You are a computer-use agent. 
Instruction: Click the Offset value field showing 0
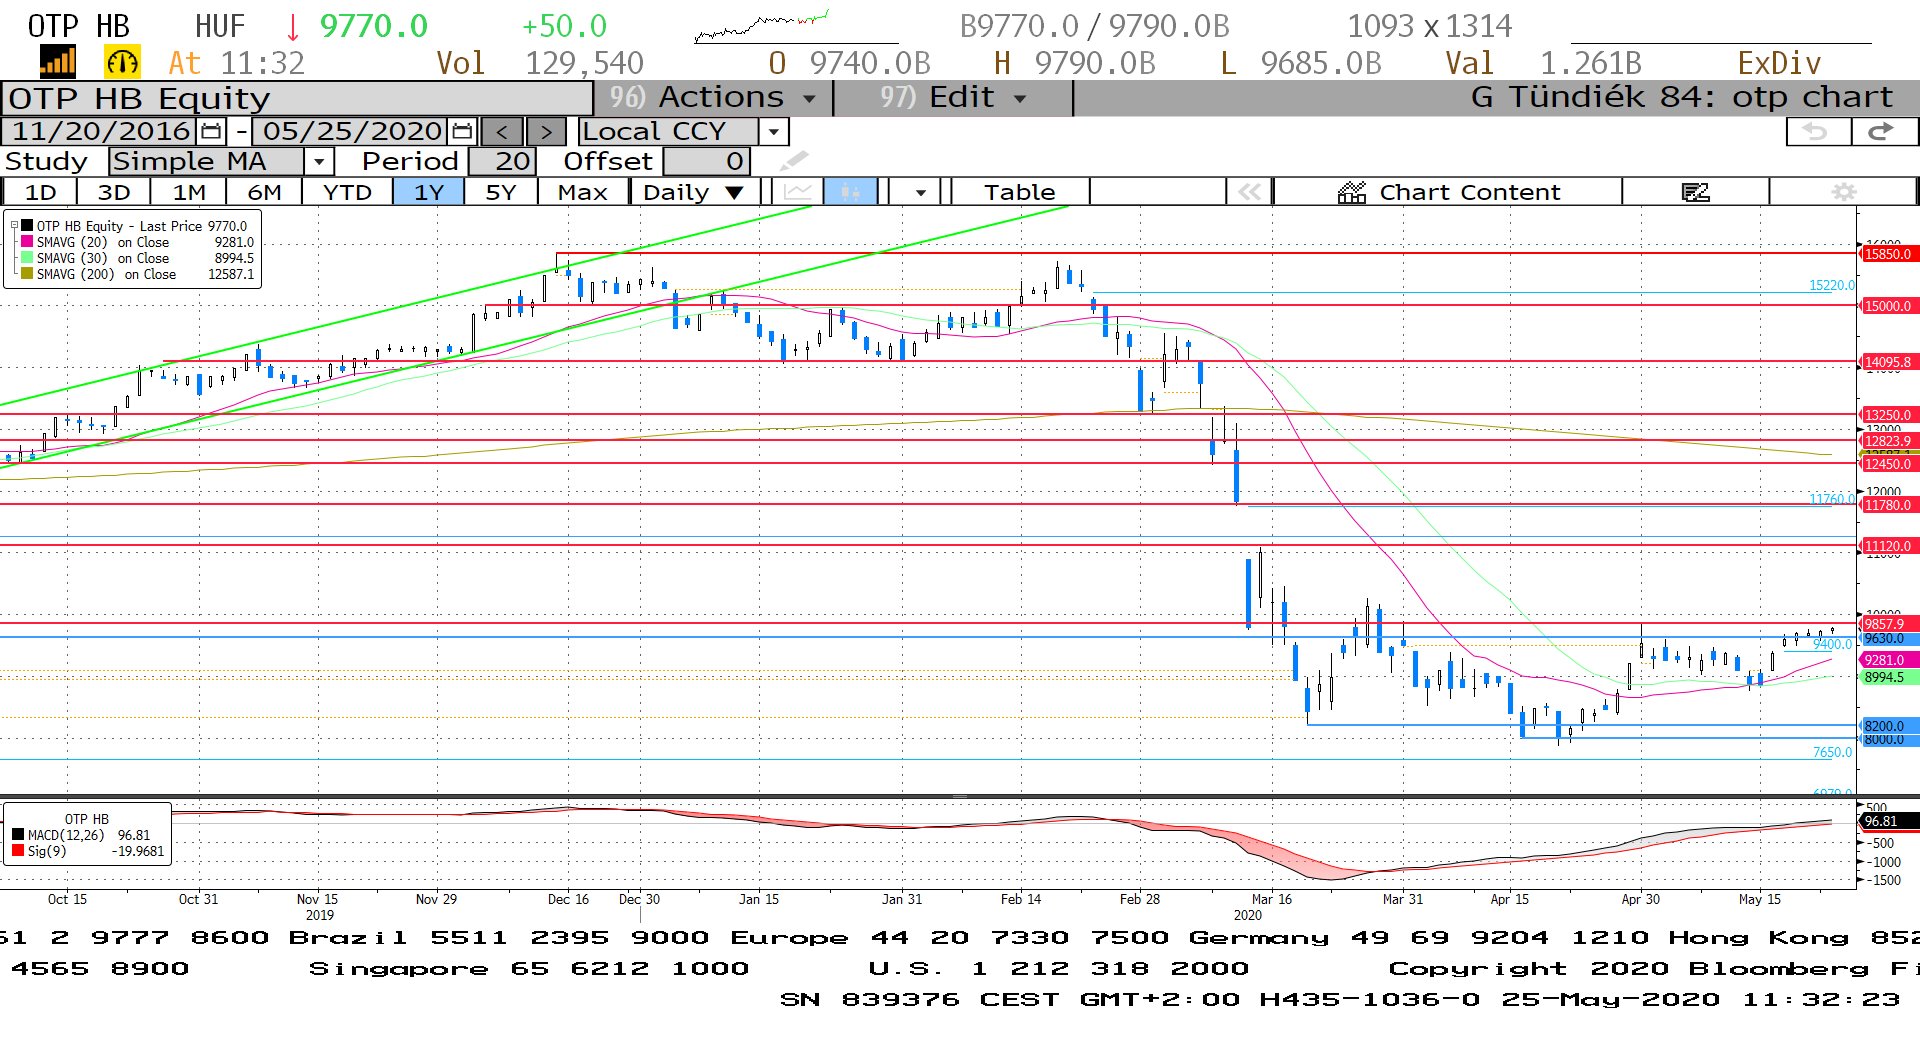click(x=706, y=161)
